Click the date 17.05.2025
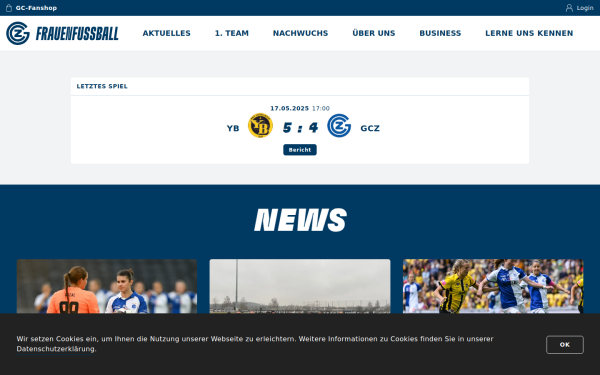This screenshot has height=375, width=600. [x=289, y=108]
